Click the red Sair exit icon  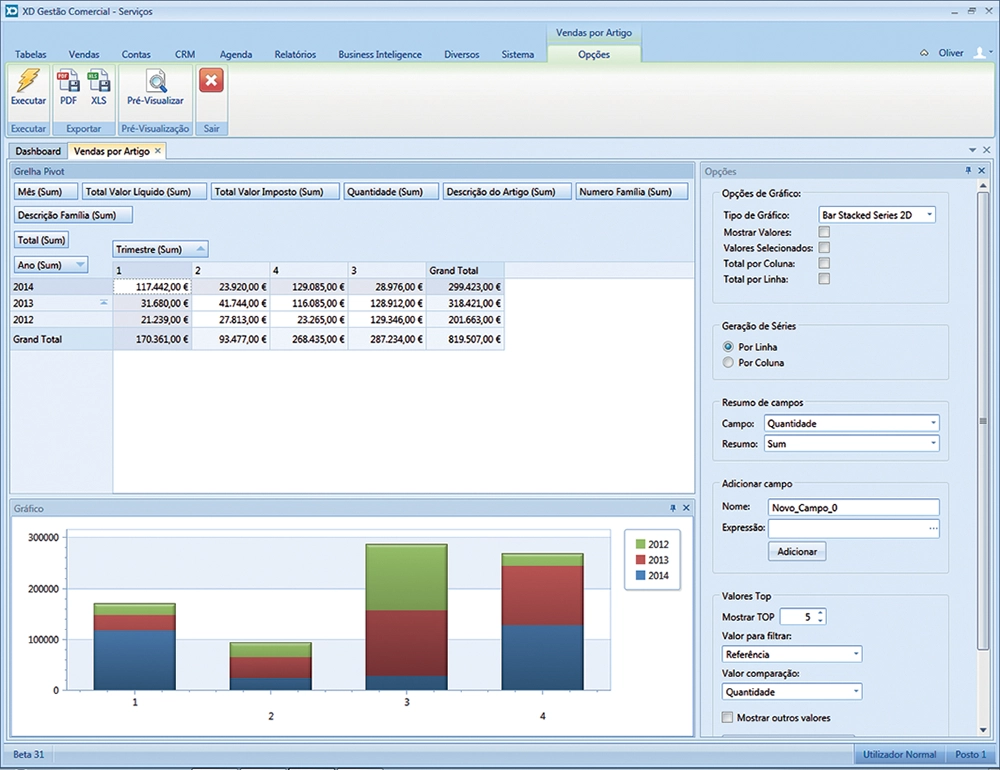(211, 82)
